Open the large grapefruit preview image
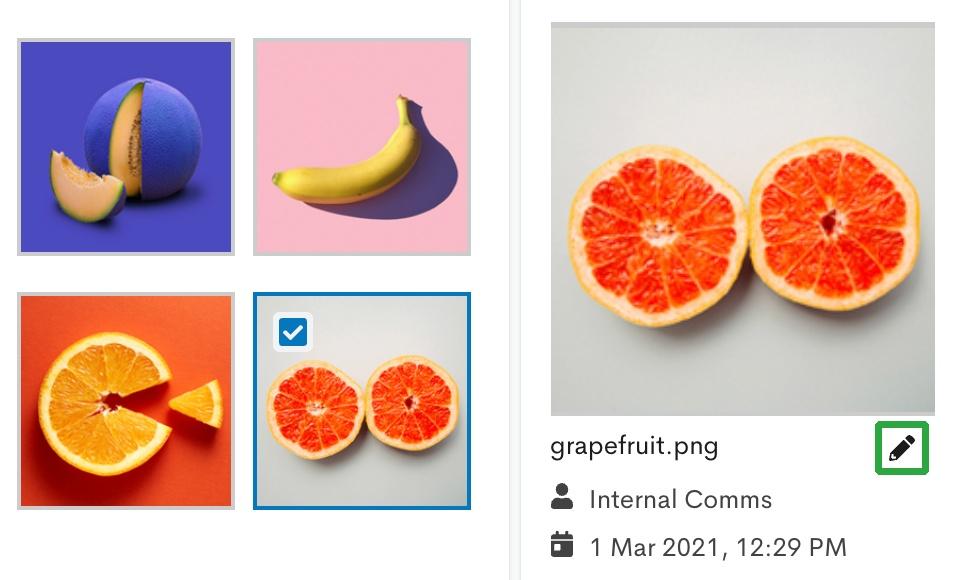Image resolution: width=958 pixels, height=580 pixels. (742, 219)
